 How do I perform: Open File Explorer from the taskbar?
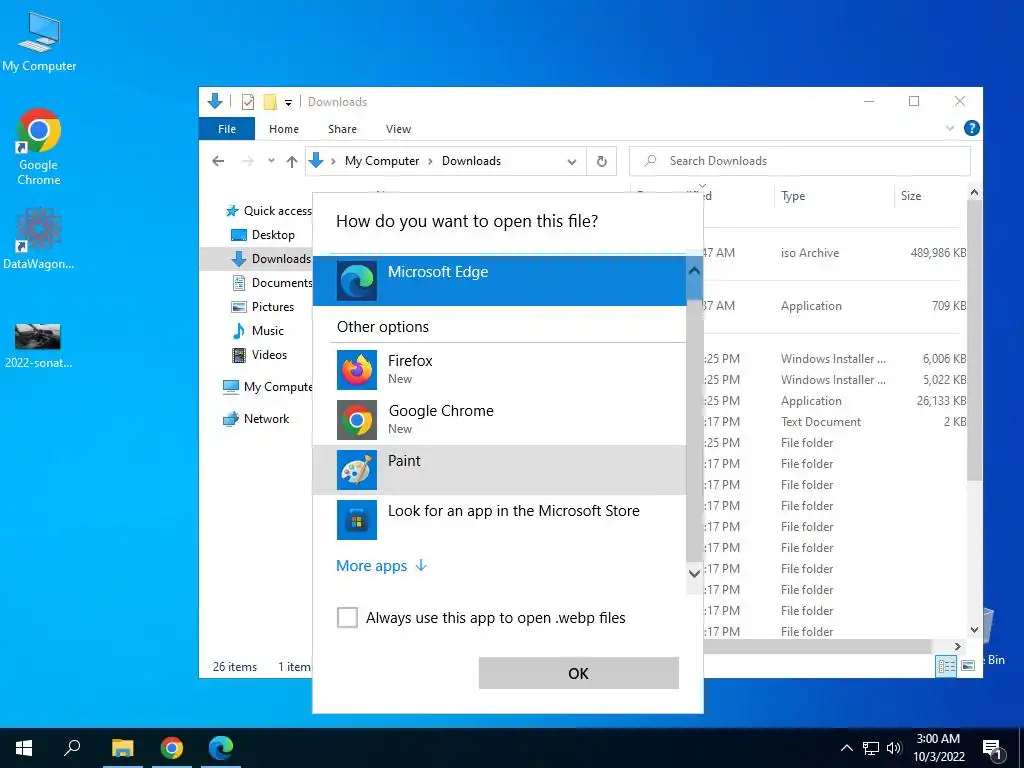tap(122, 748)
